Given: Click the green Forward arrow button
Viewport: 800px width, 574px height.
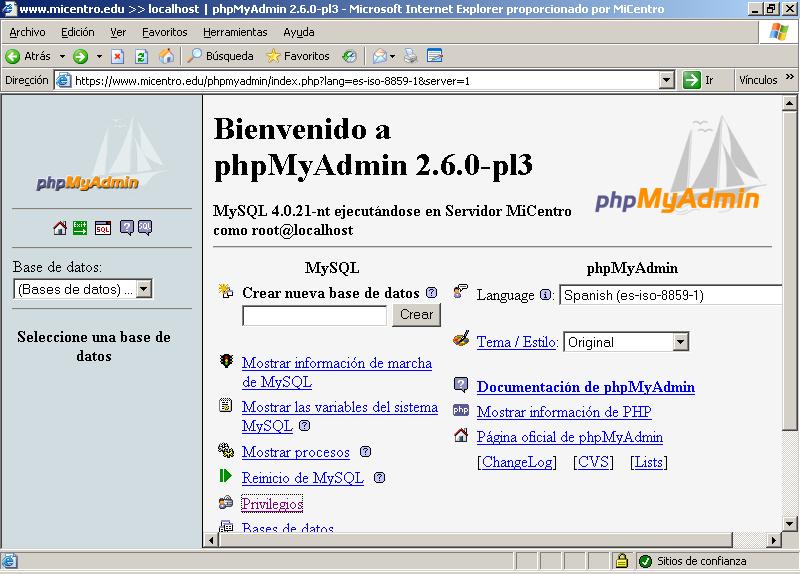Looking at the screenshot, I should click(x=81, y=56).
